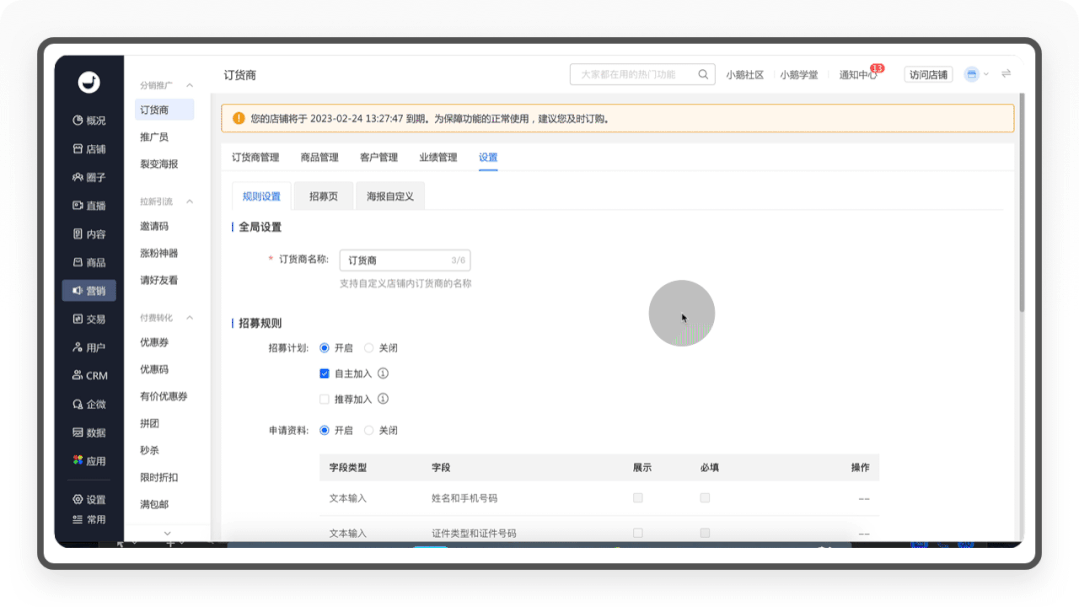Select 开启 for 招募计划

(x=324, y=348)
